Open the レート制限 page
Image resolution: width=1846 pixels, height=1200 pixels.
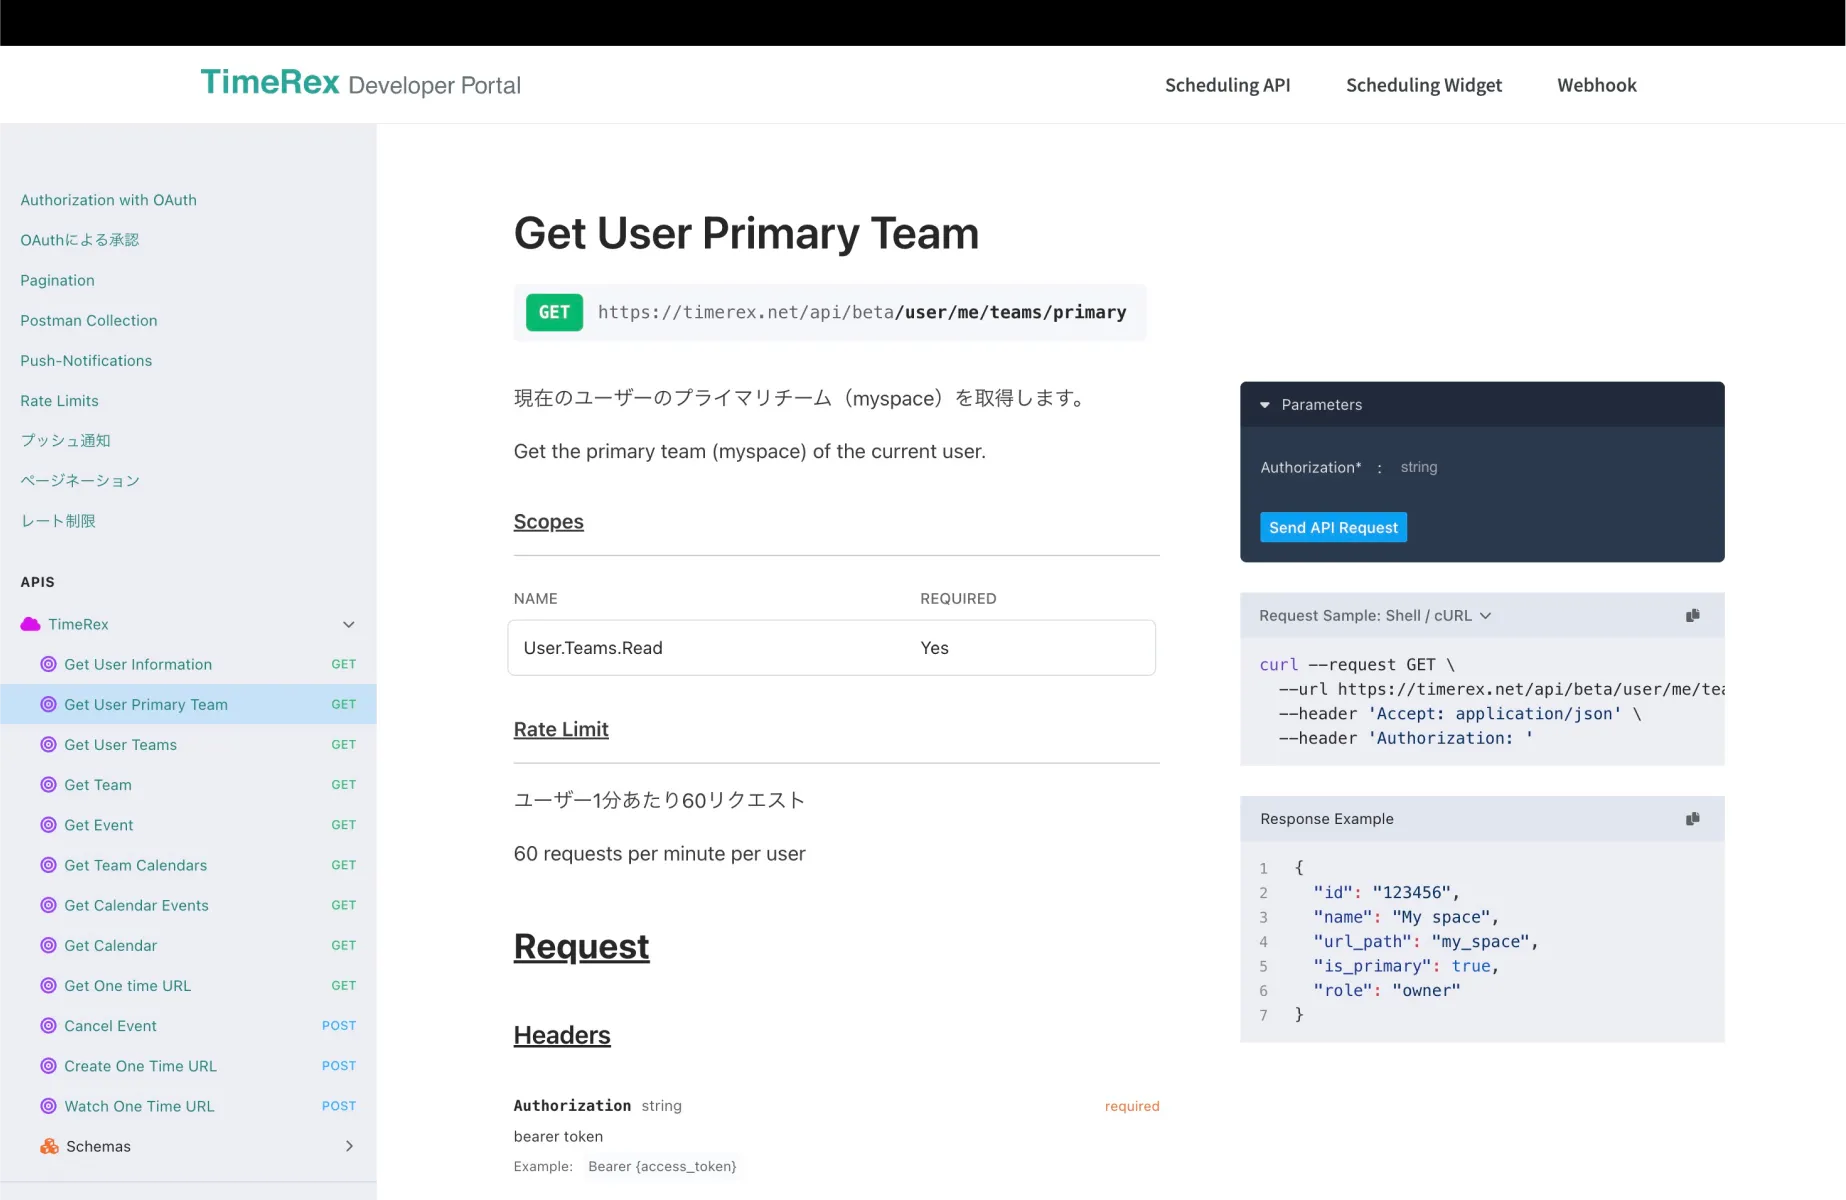(58, 521)
